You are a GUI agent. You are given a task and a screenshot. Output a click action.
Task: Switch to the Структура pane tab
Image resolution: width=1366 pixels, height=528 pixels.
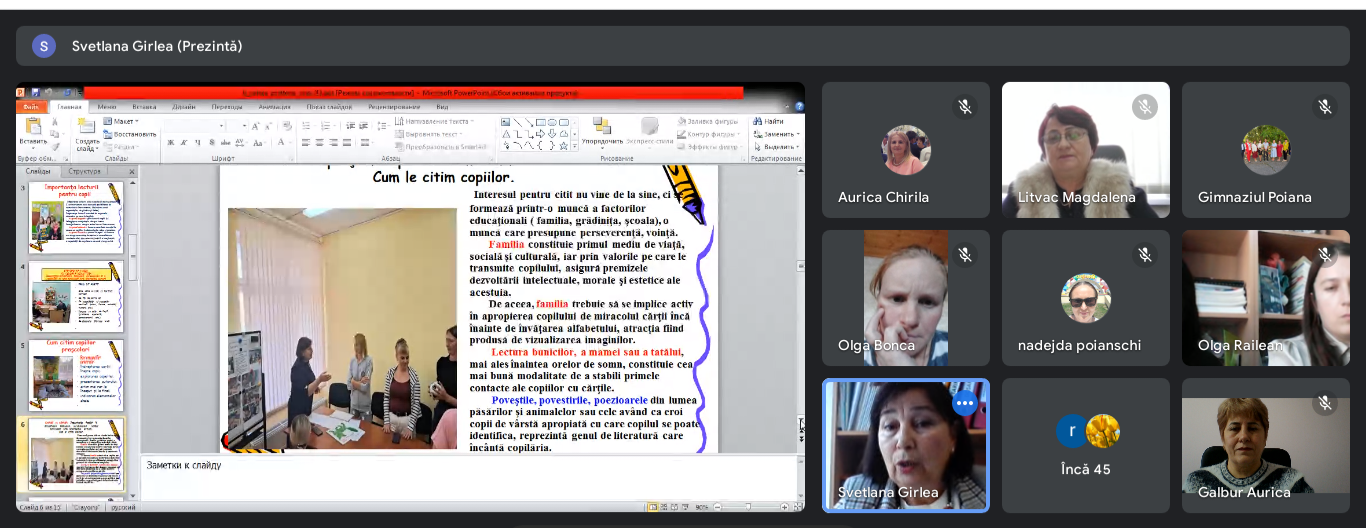[x=84, y=171]
